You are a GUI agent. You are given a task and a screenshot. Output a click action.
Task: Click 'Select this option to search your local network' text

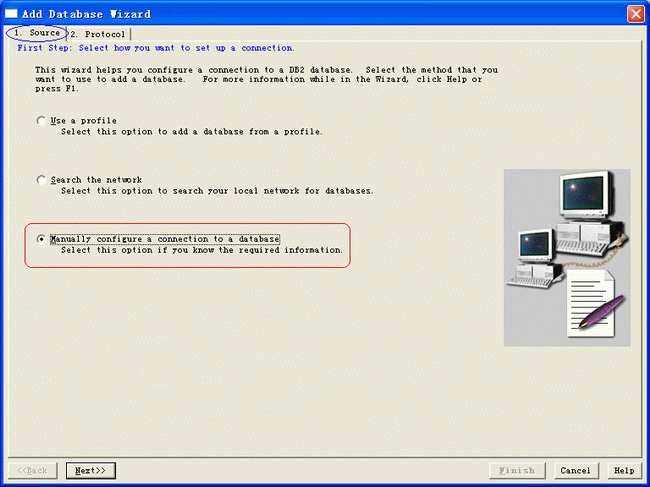point(216,191)
